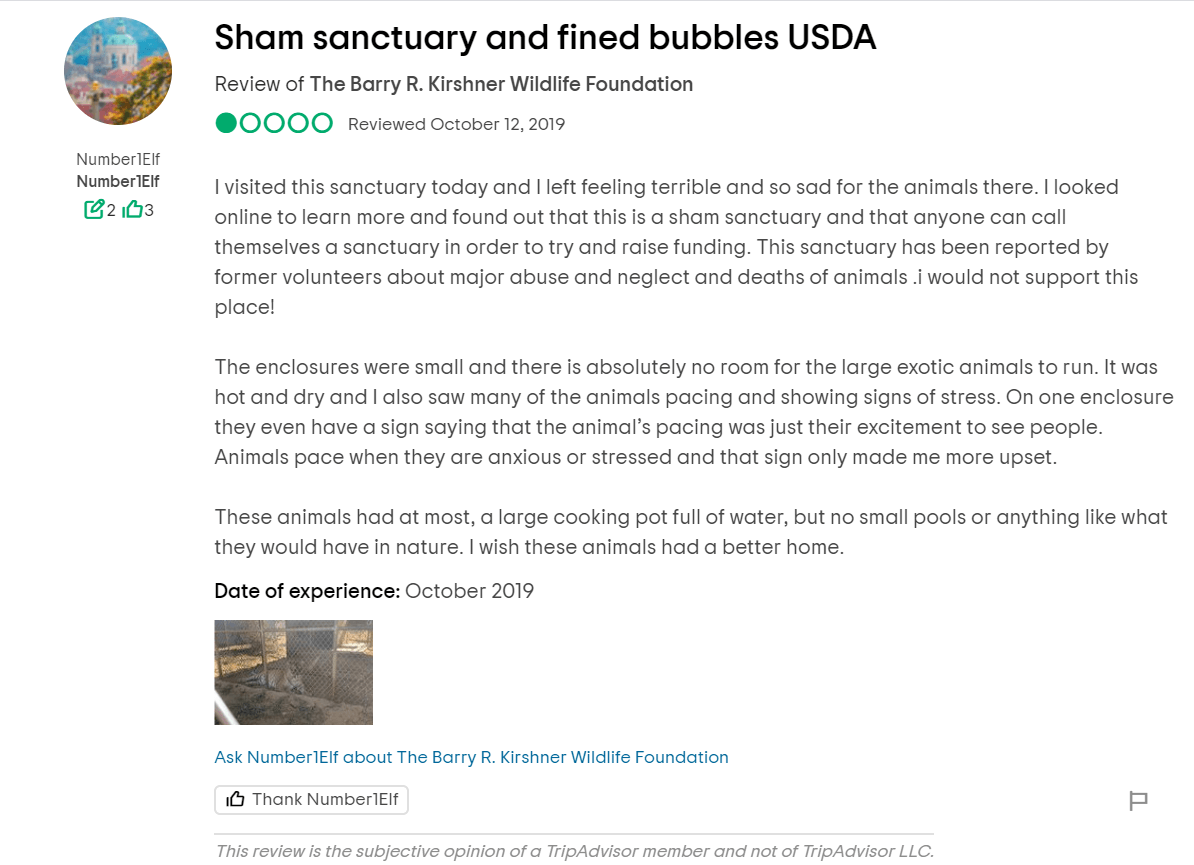Click the pencil contributions icon
The image size is (1194, 865).
[x=94, y=210]
